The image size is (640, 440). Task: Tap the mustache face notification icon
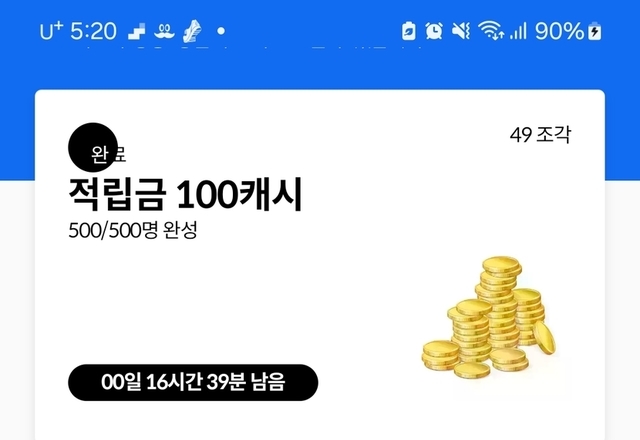tap(164, 32)
